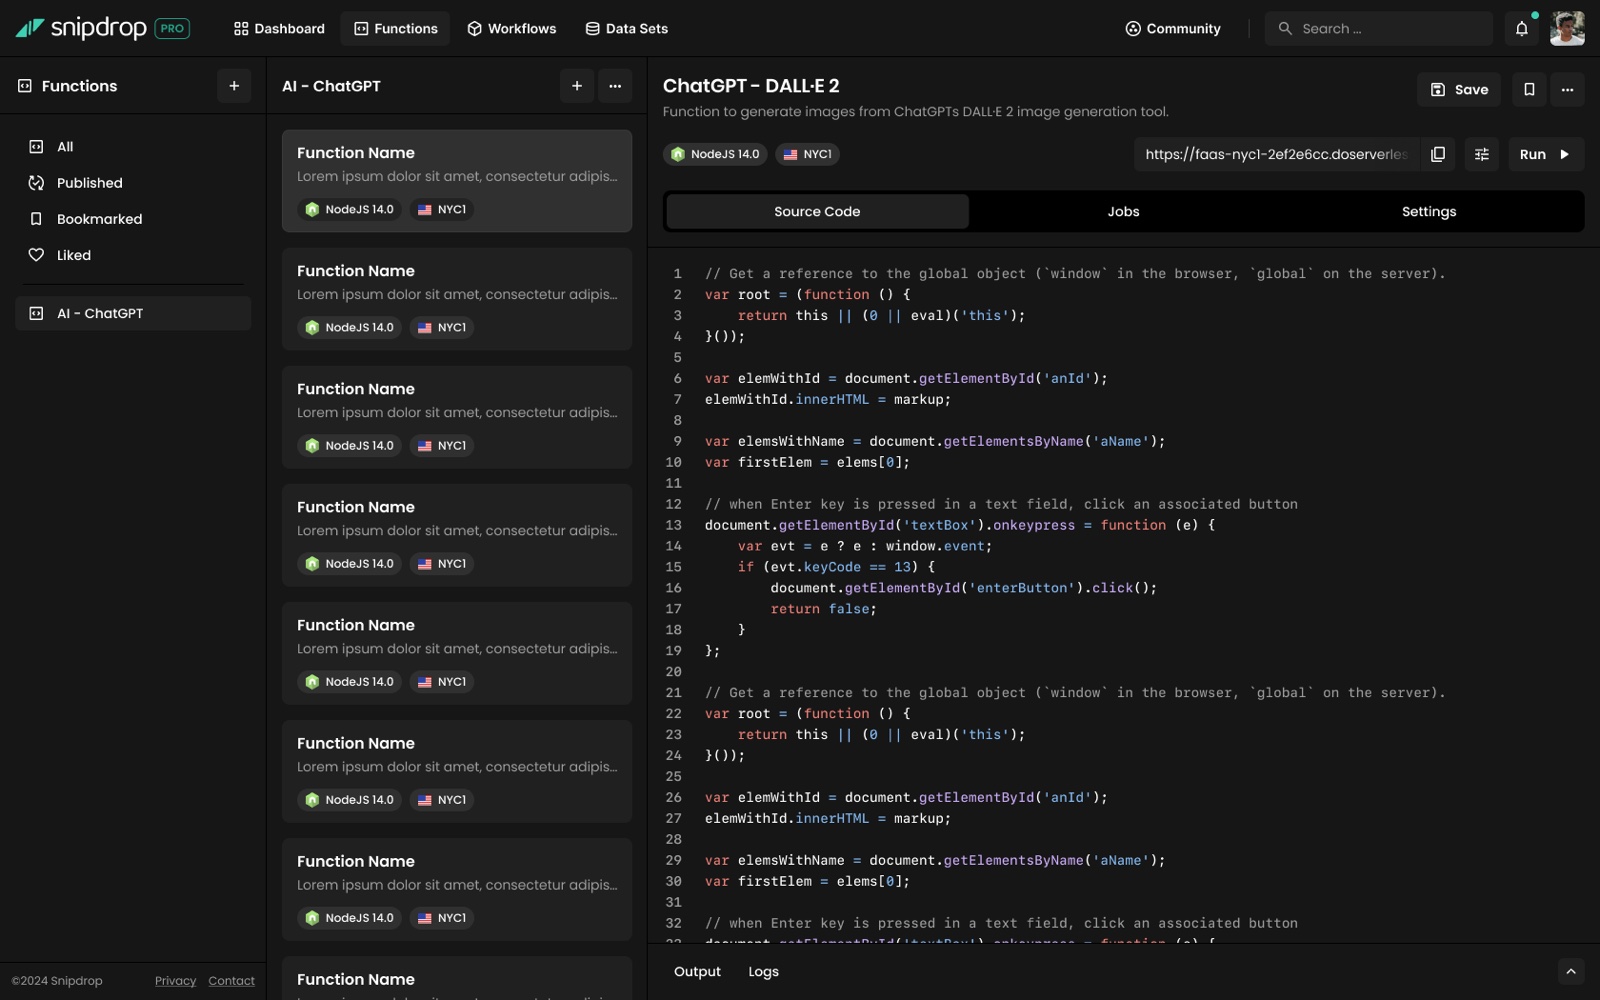Save the function
Image resolution: width=1600 pixels, height=1000 pixels.
(1459, 90)
